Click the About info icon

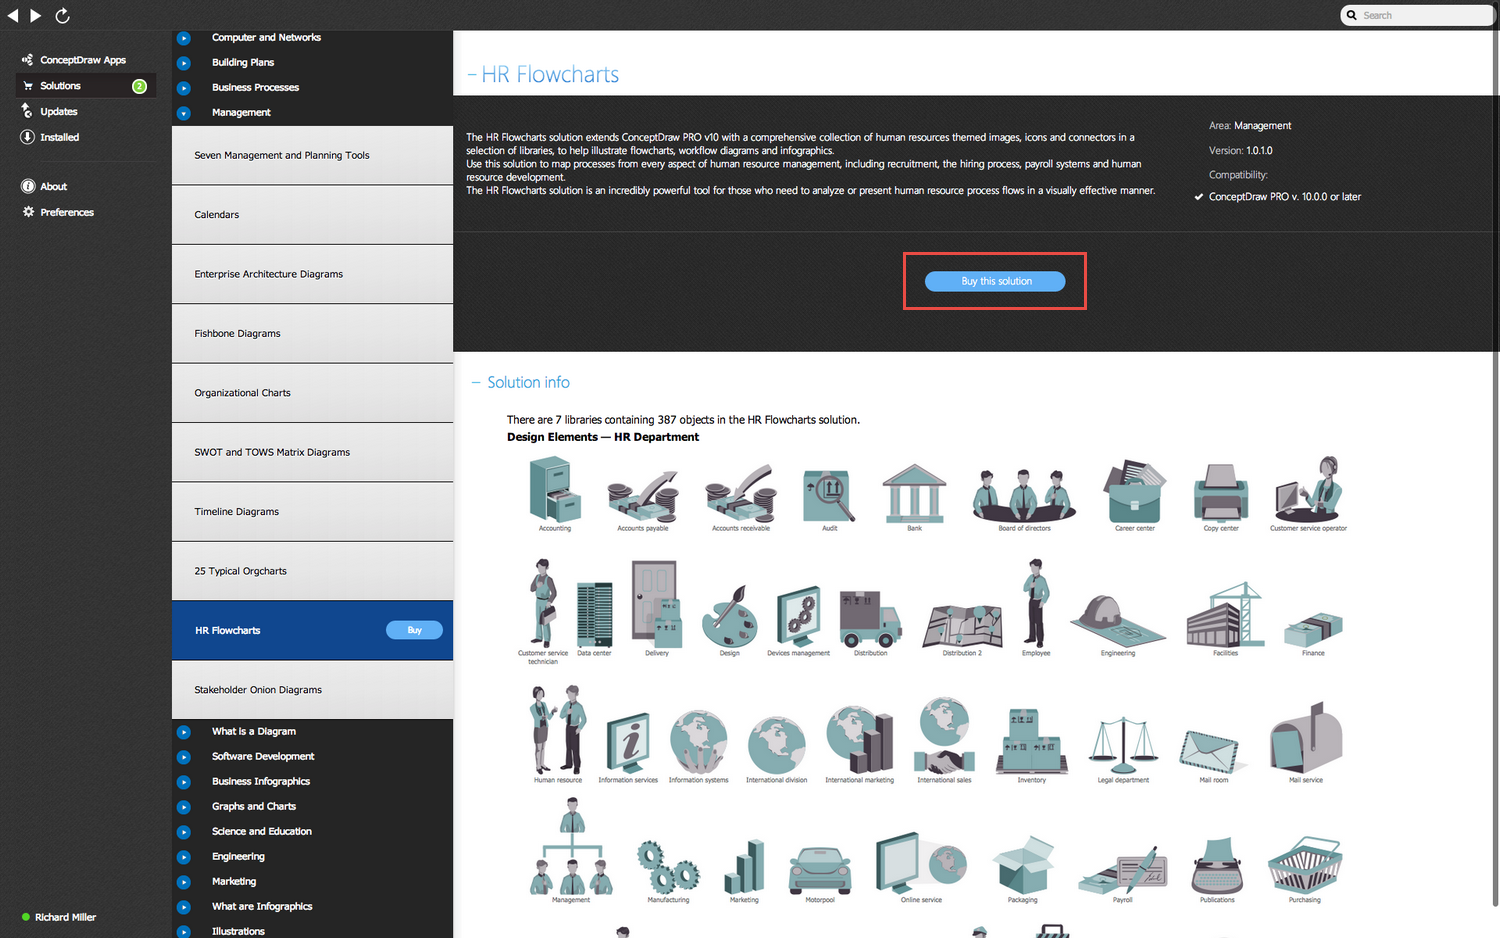pos(28,186)
